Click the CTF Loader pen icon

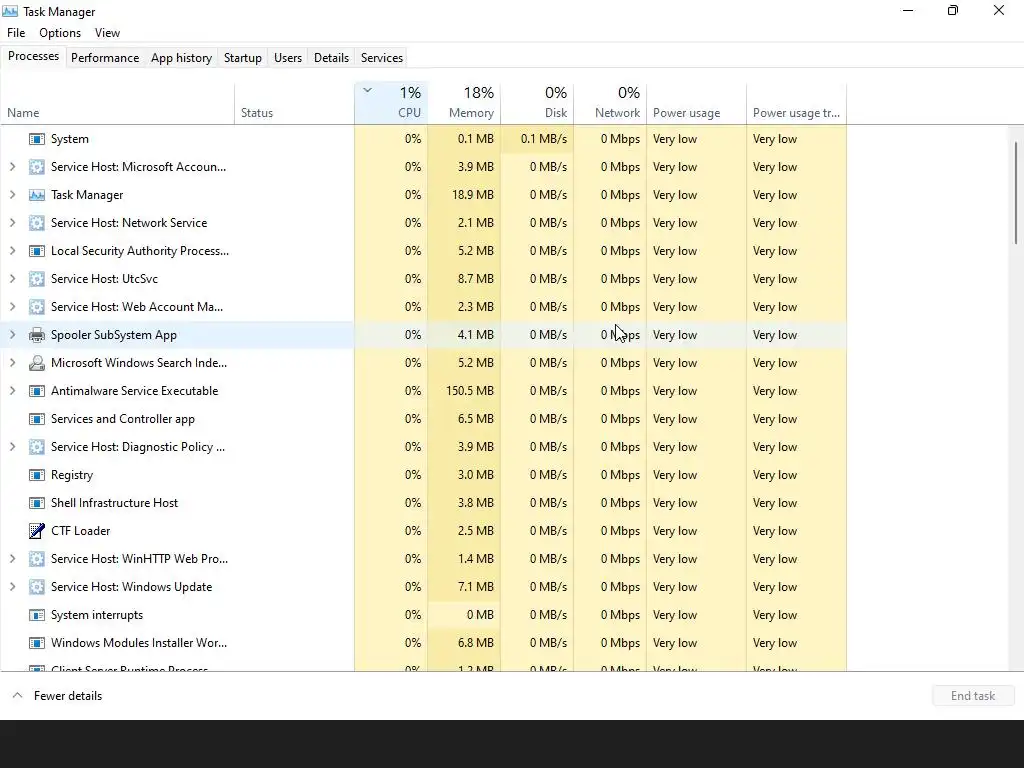[x=37, y=531]
